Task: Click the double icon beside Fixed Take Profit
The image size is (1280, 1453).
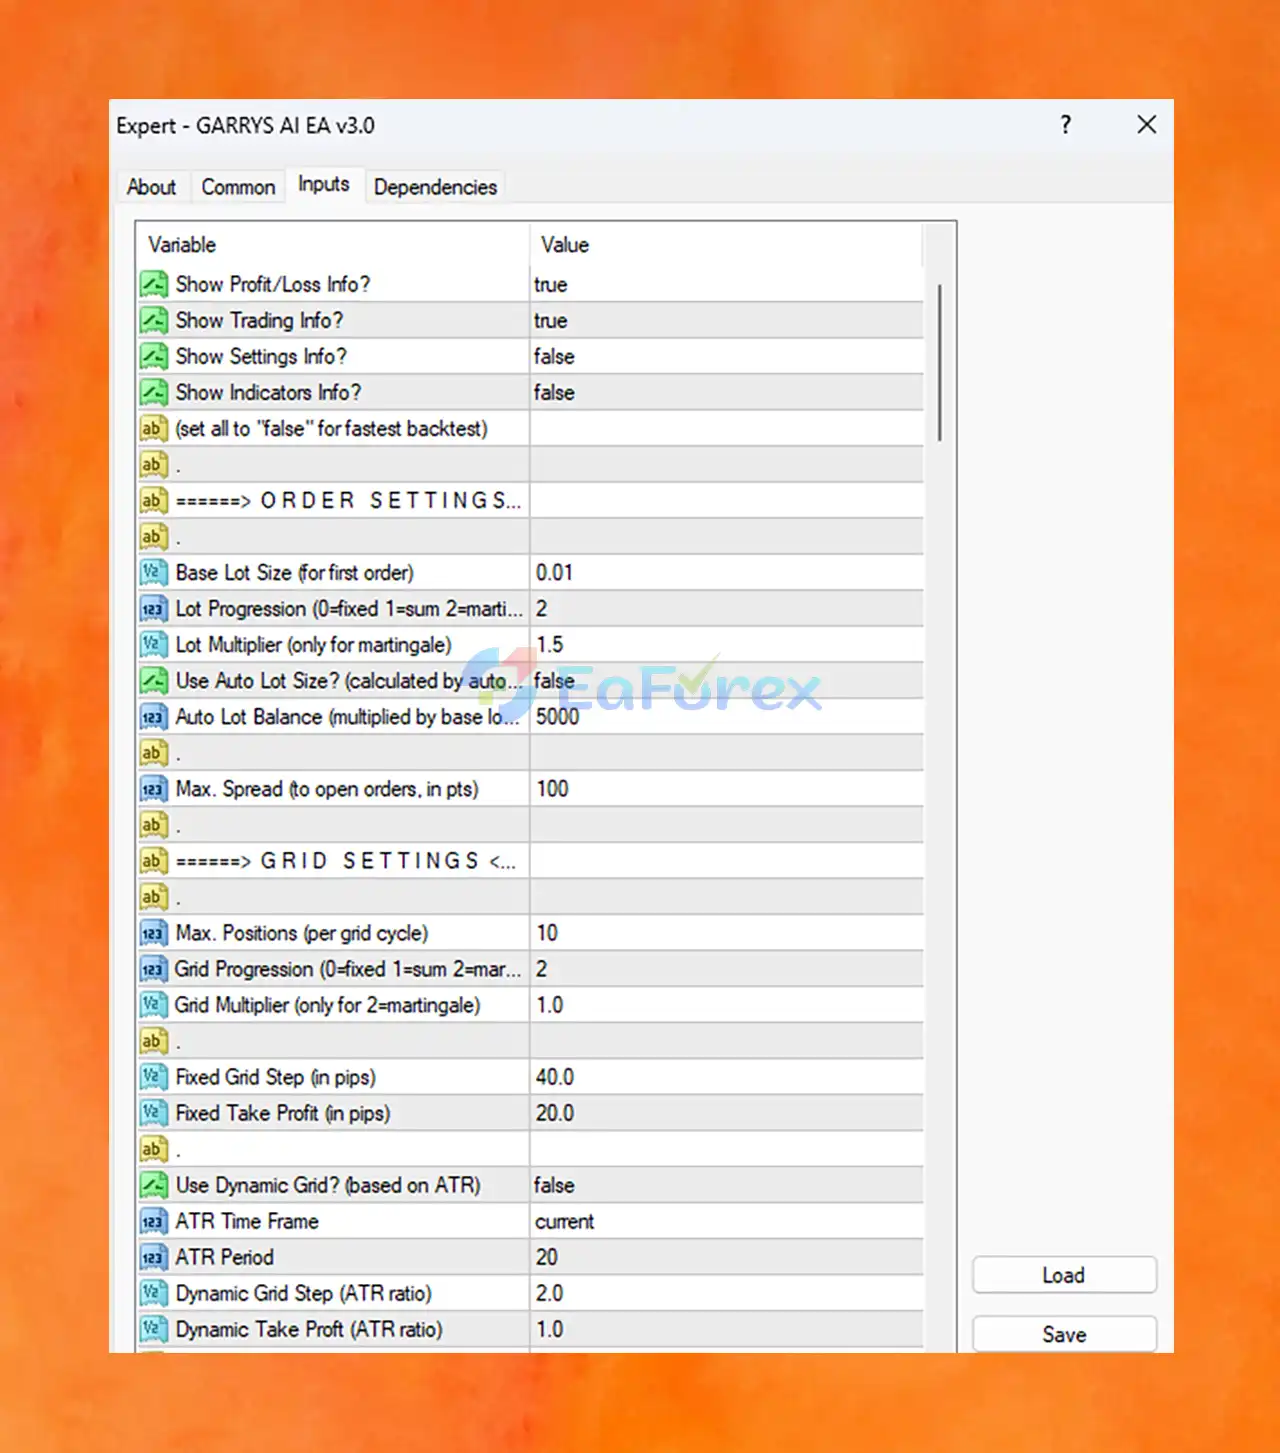Action: click(x=153, y=1112)
